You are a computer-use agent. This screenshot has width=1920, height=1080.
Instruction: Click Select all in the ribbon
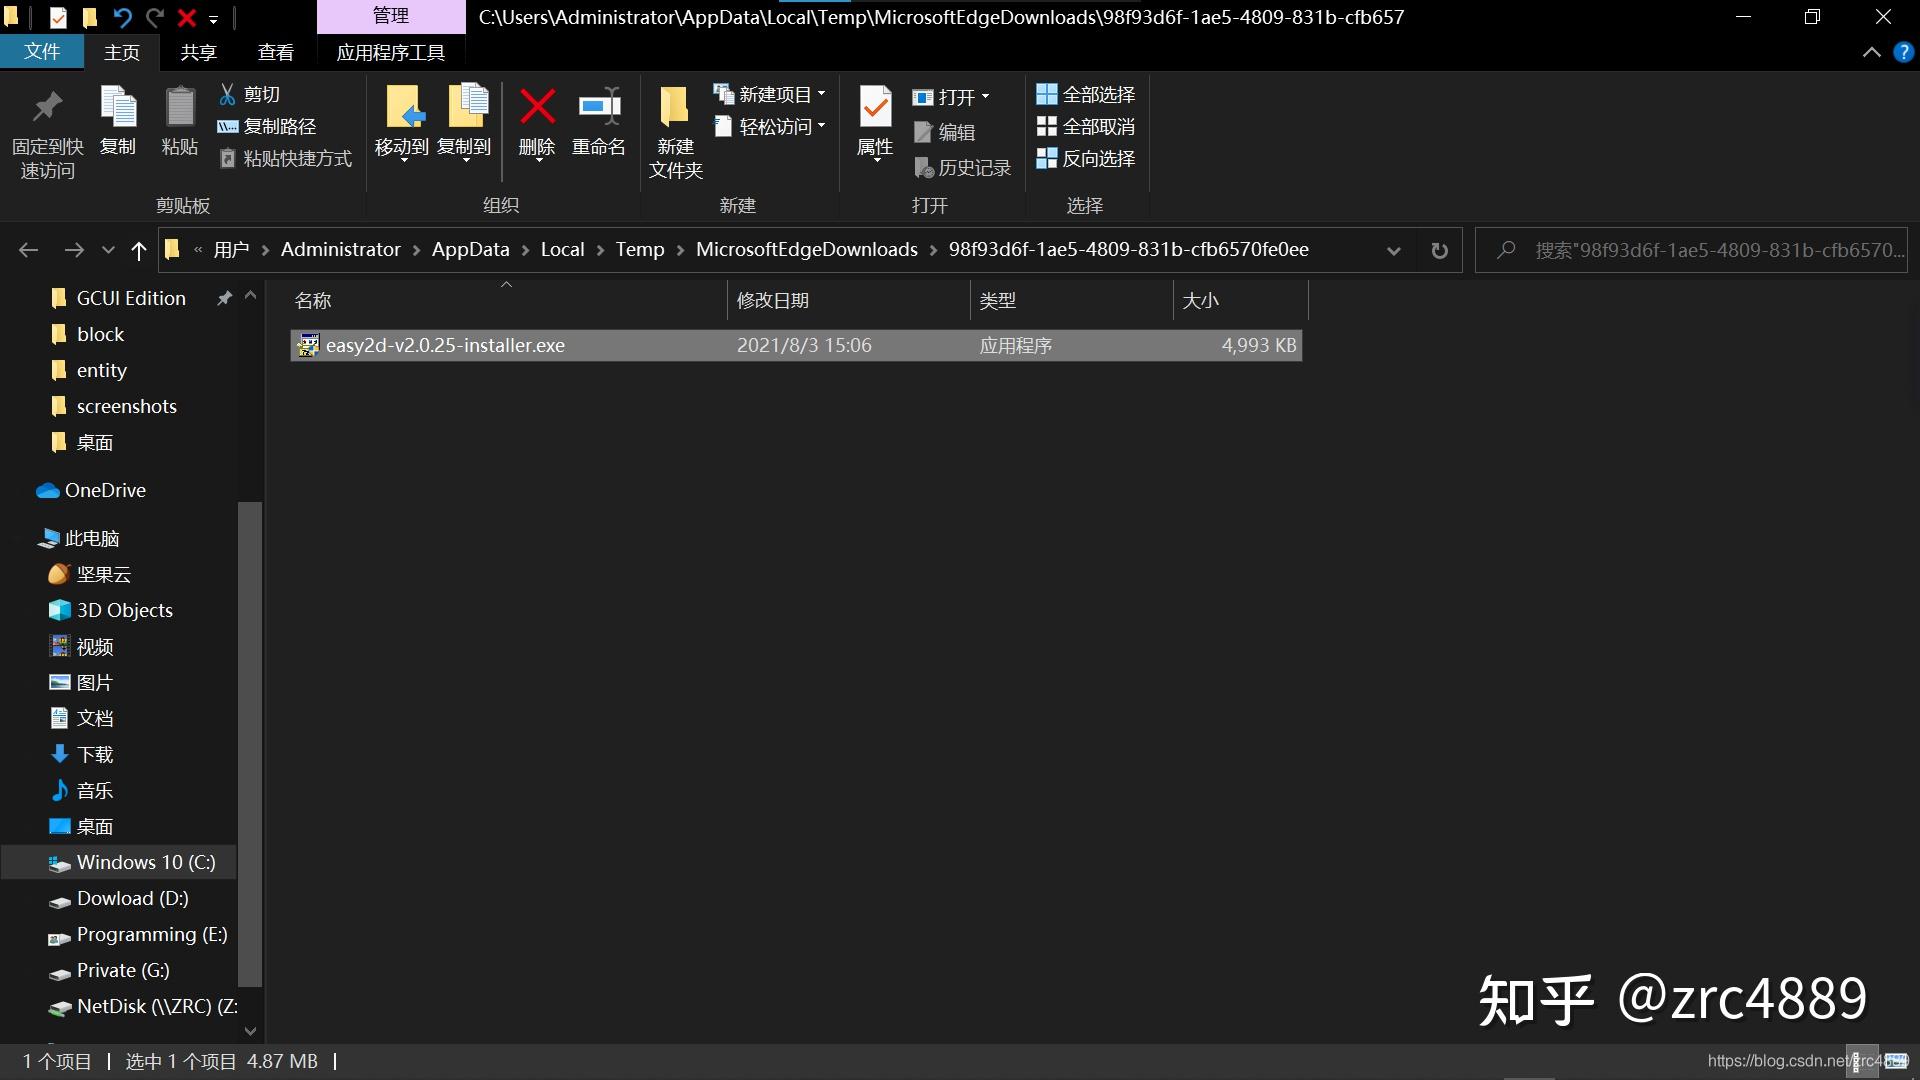[1086, 94]
